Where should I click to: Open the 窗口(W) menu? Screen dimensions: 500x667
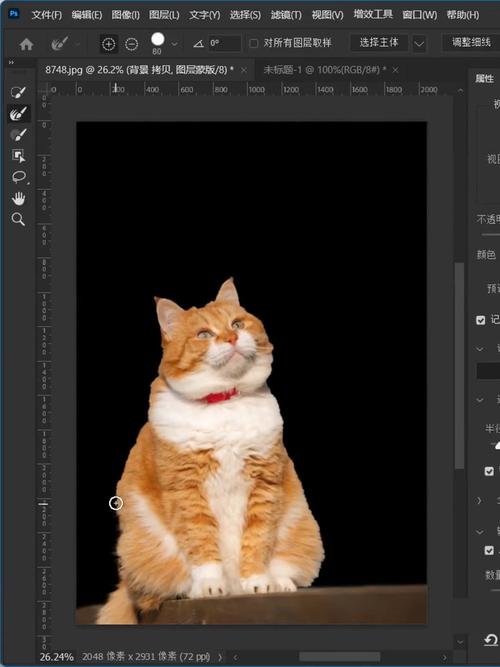pos(420,15)
